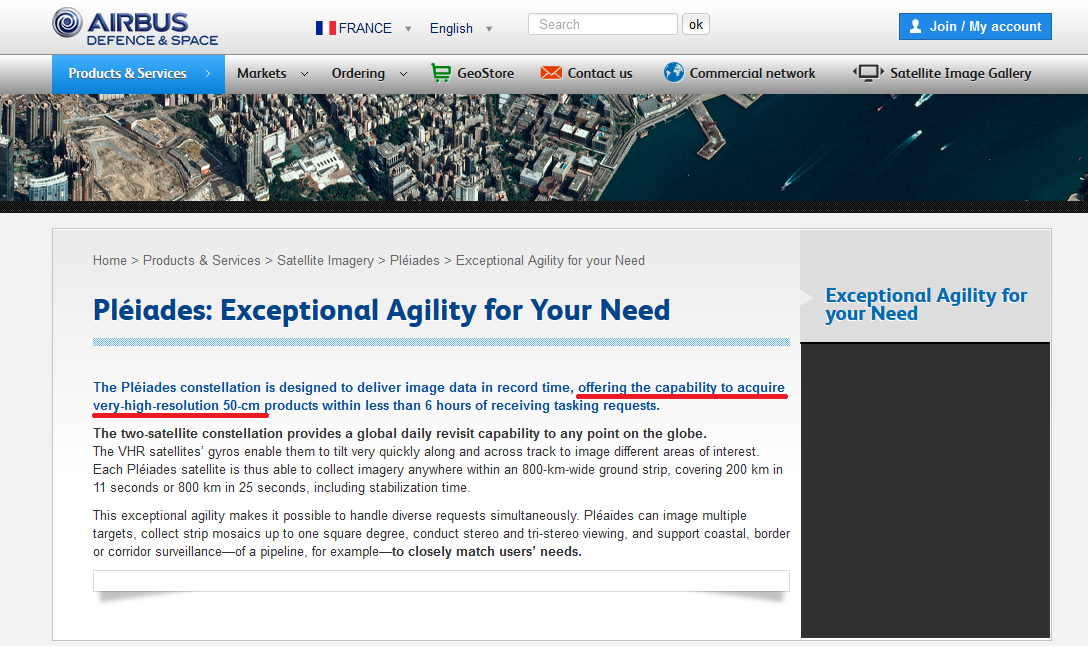Click the Pléiades: Exceptional Agility heading

[x=382, y=310]
